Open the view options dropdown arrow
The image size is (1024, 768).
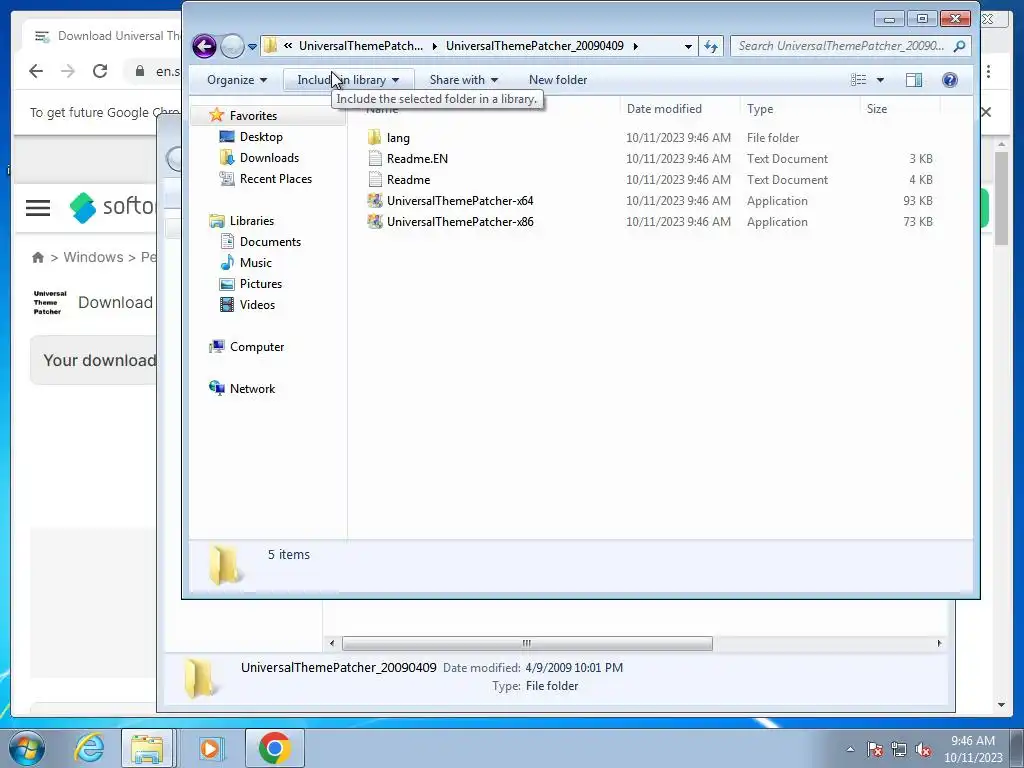[880, 80]
